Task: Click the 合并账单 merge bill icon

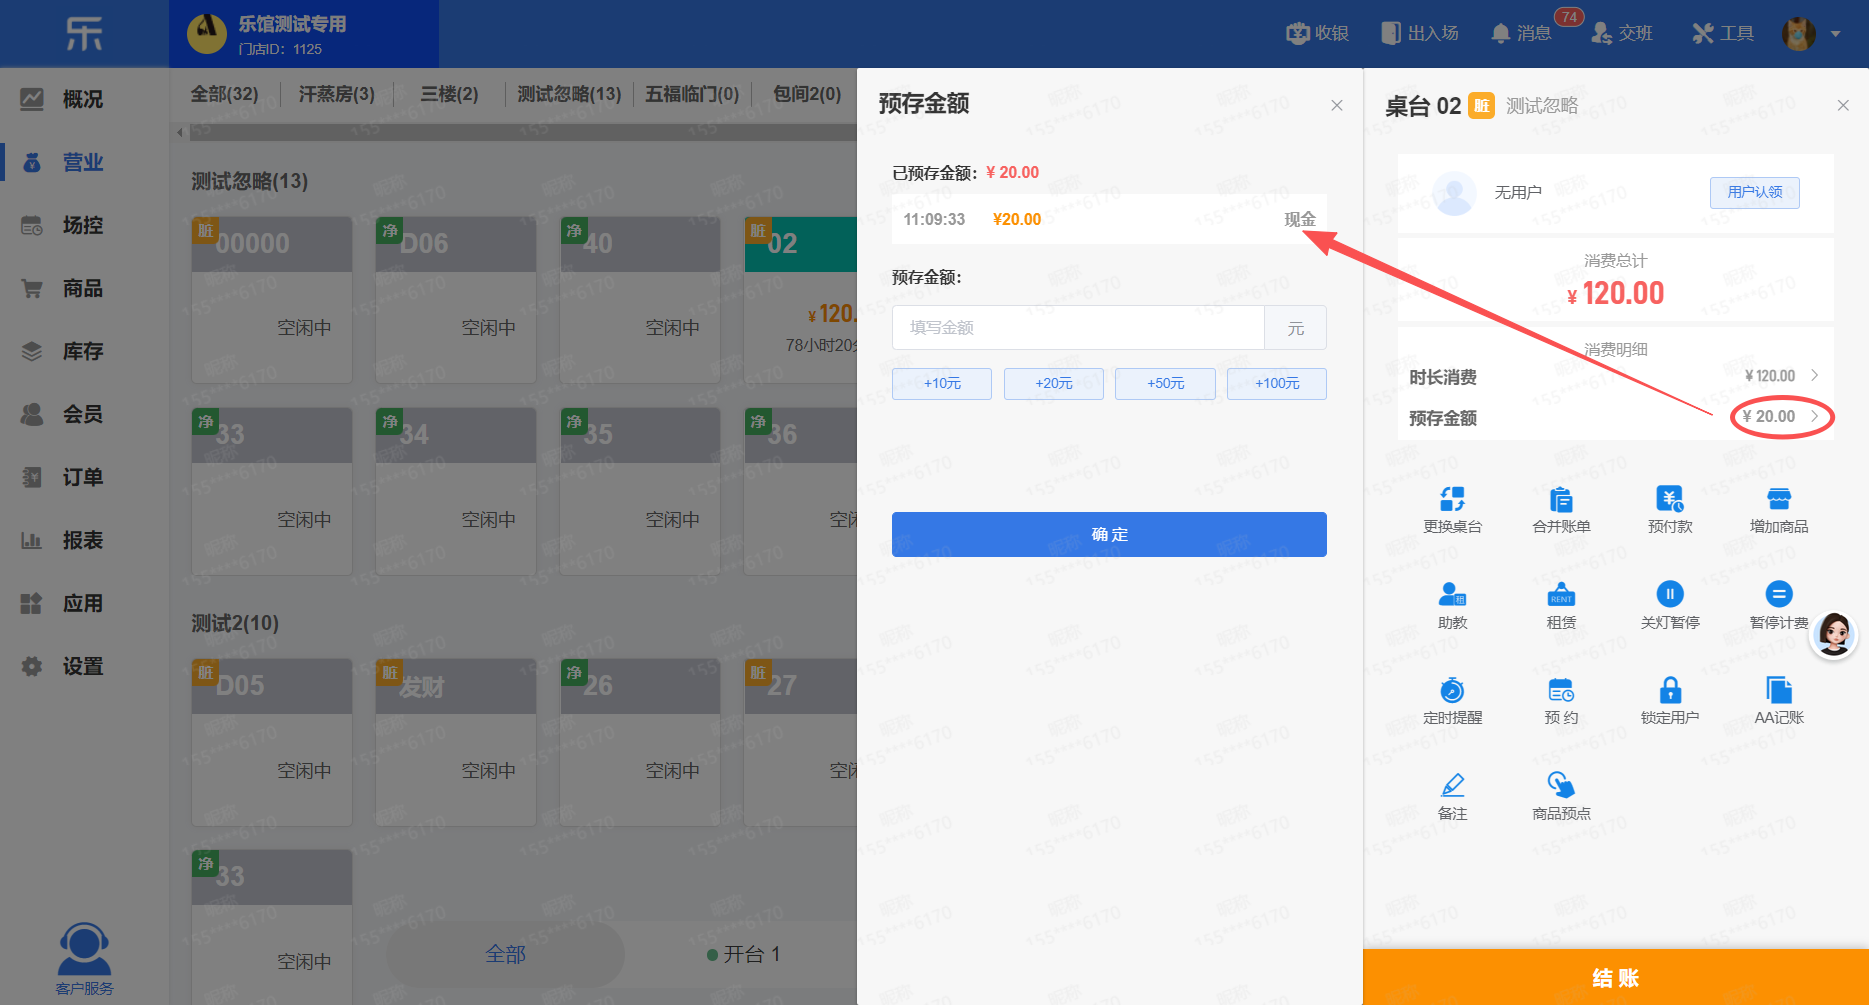Action: [x=1561, y=499]
